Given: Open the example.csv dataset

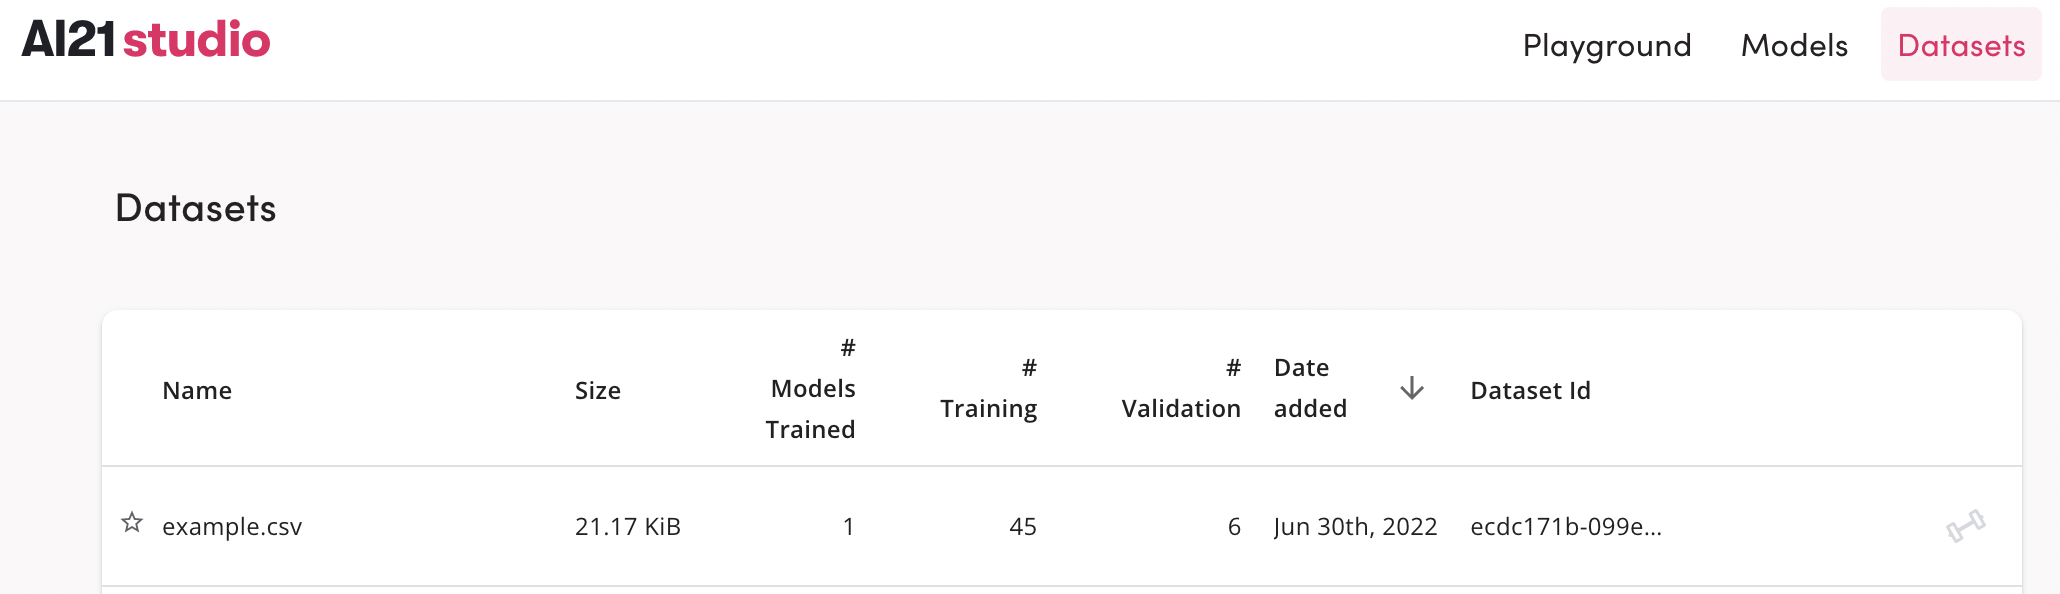Looking at the screenshot, I should [x=233, y=526].
